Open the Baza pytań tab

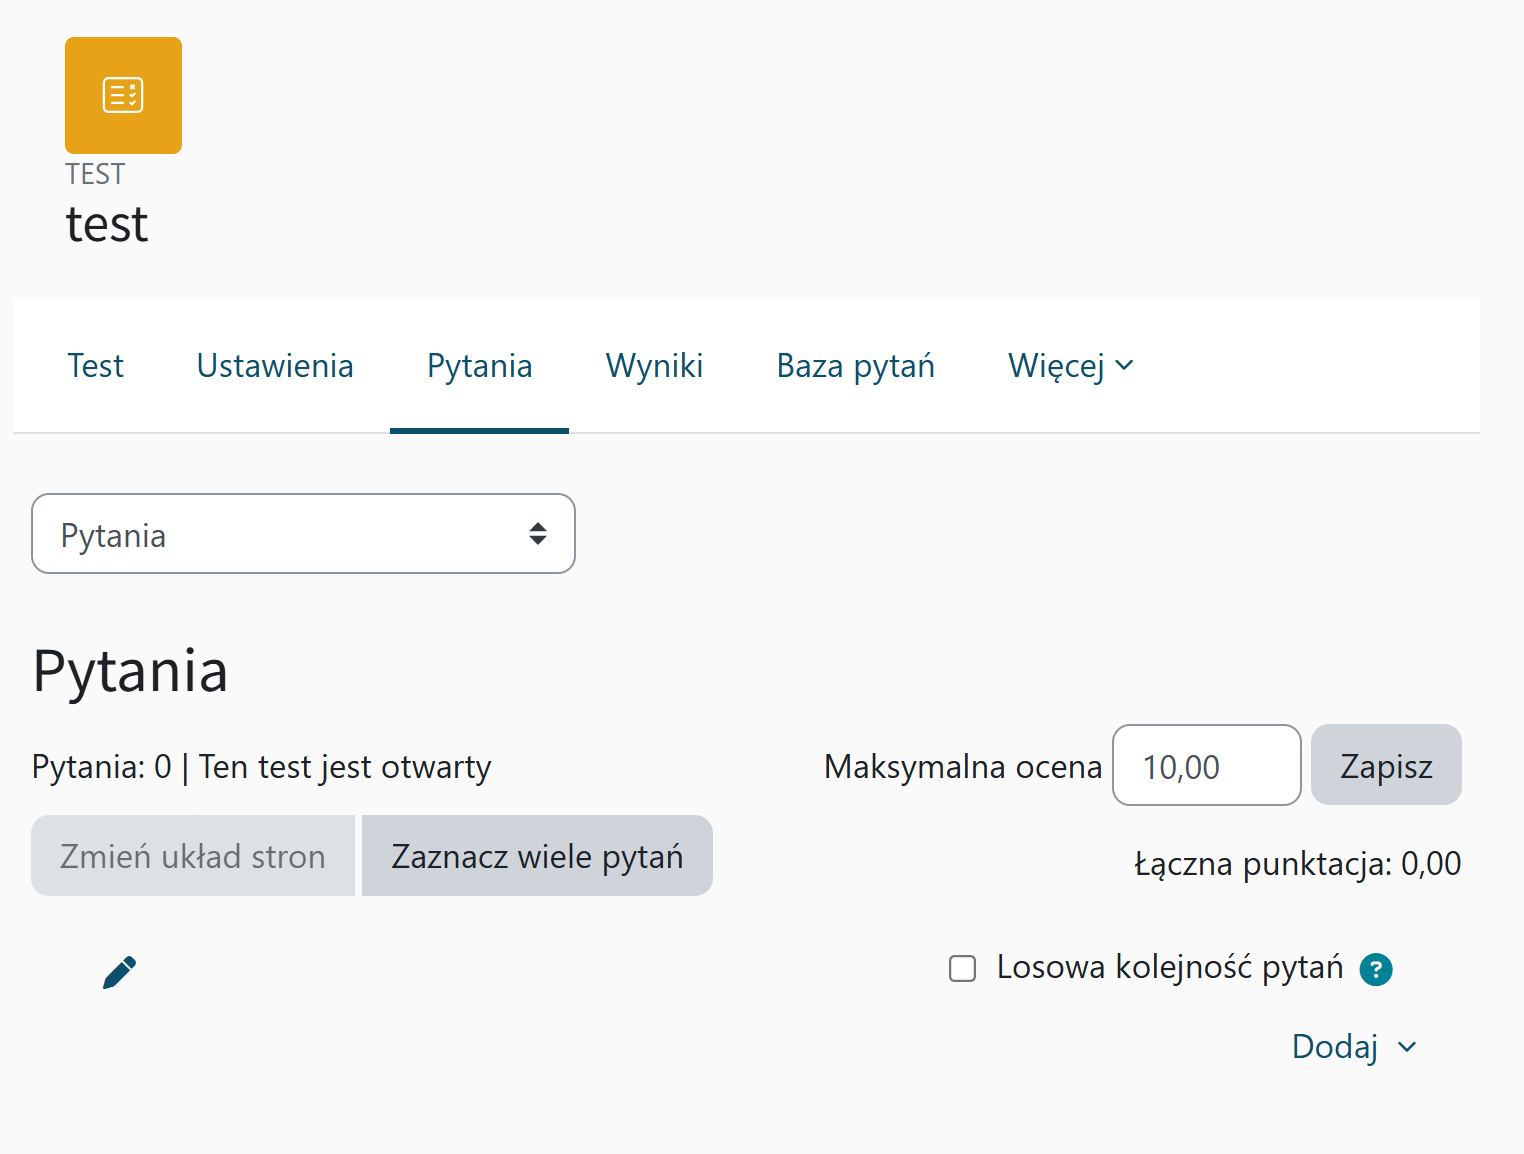[855, 365]
